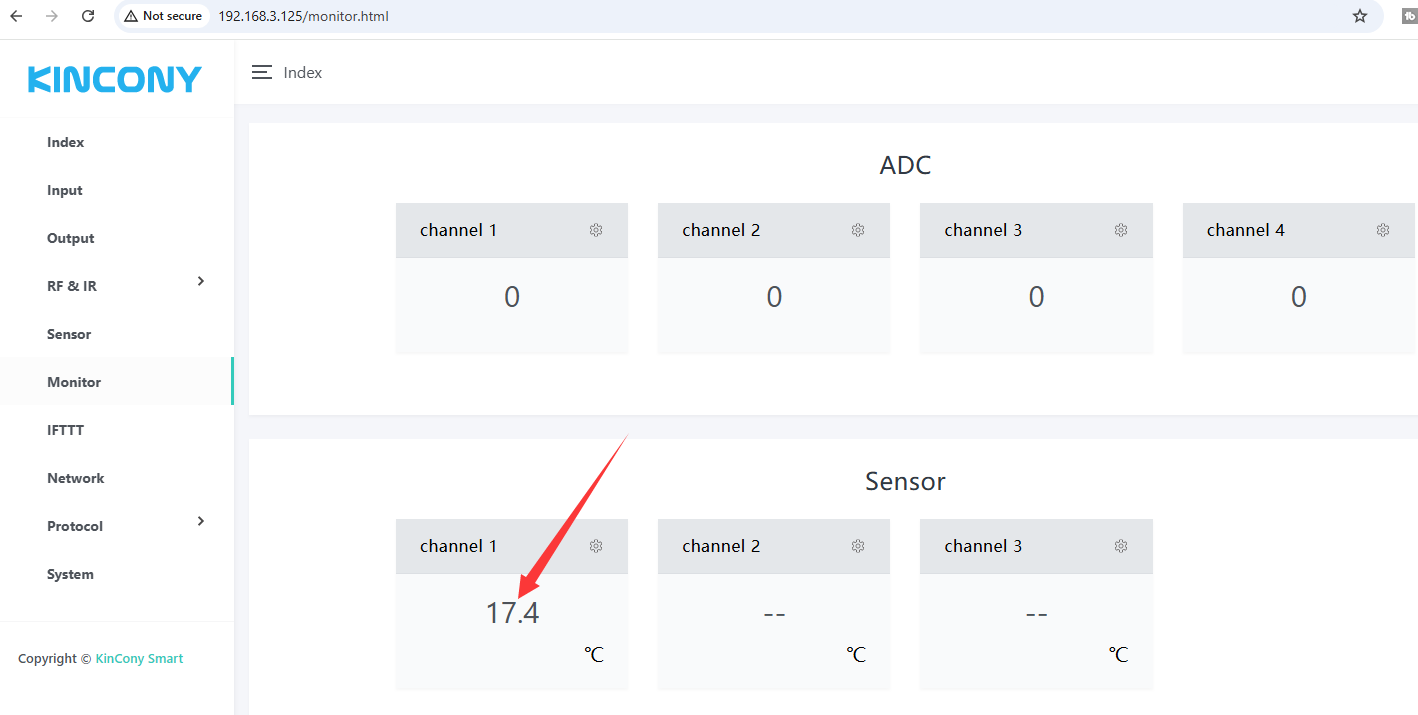Screen dimensions: 1418x715
Task: Open settings gear for Sensor channel 3
Action: coord(1121,546)
